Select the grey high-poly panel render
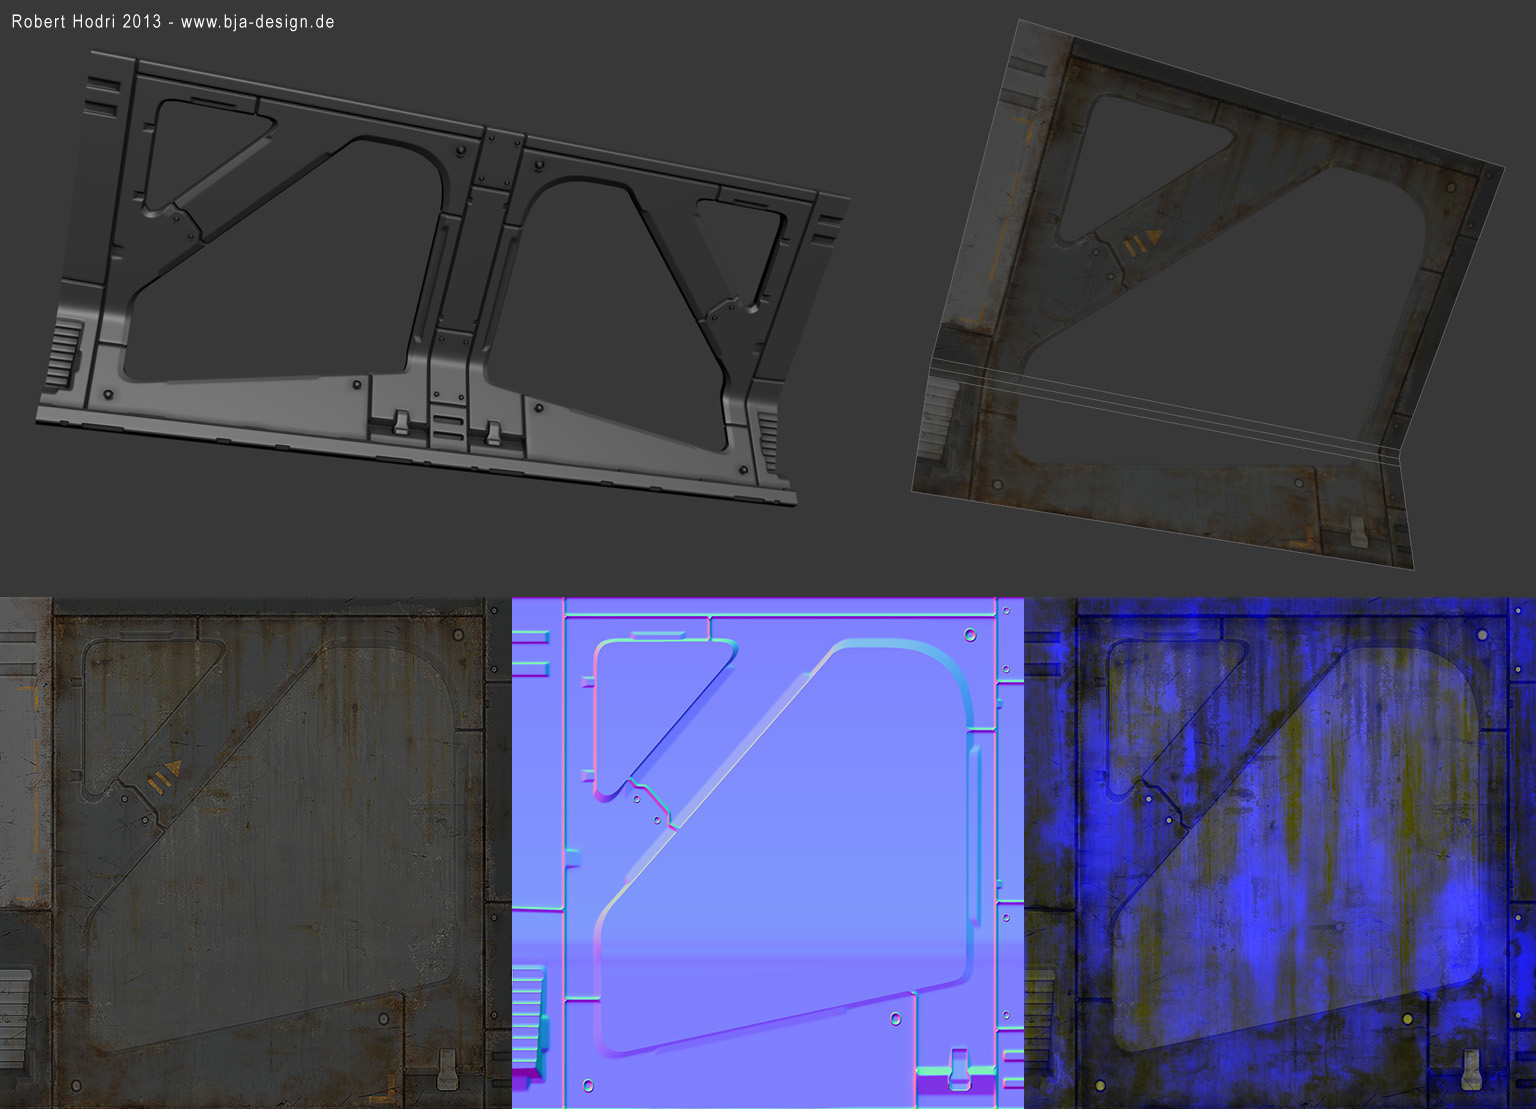The height and width of the screenshot is (1109, 1536). tap(443, 279)
